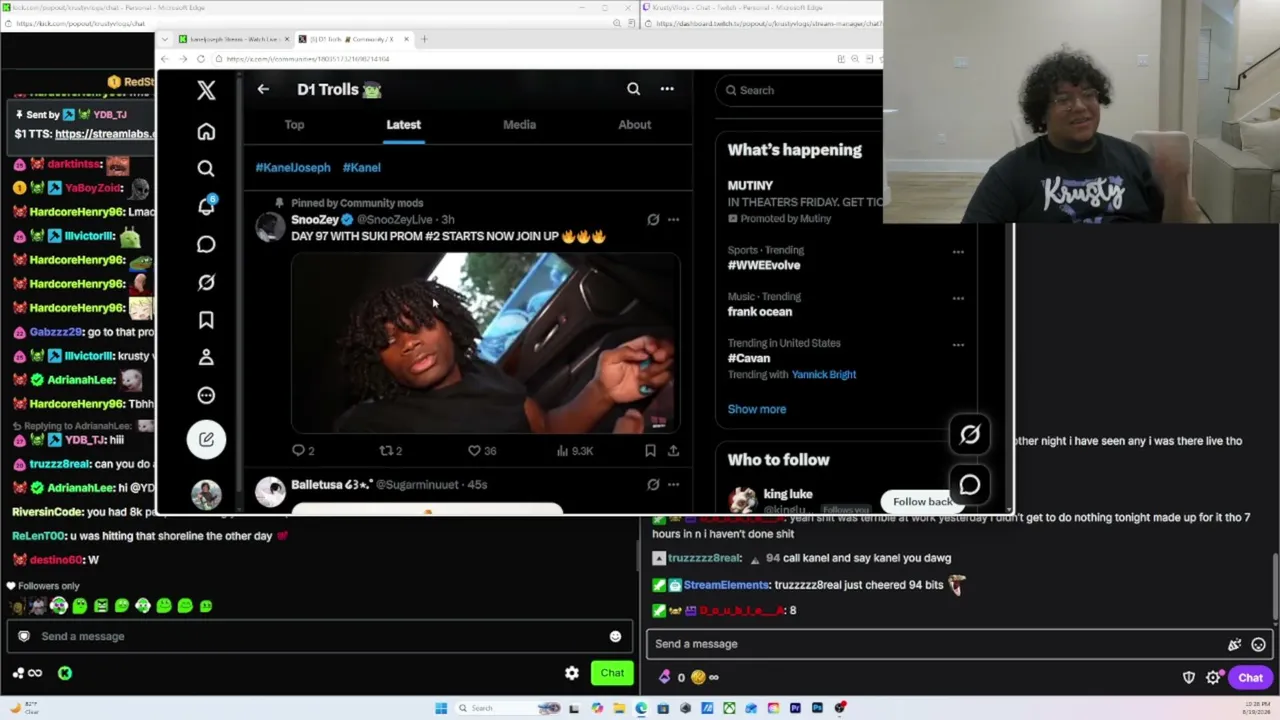Switch to Latest tab
1280x720 pixels.
[x=404, y=125]
